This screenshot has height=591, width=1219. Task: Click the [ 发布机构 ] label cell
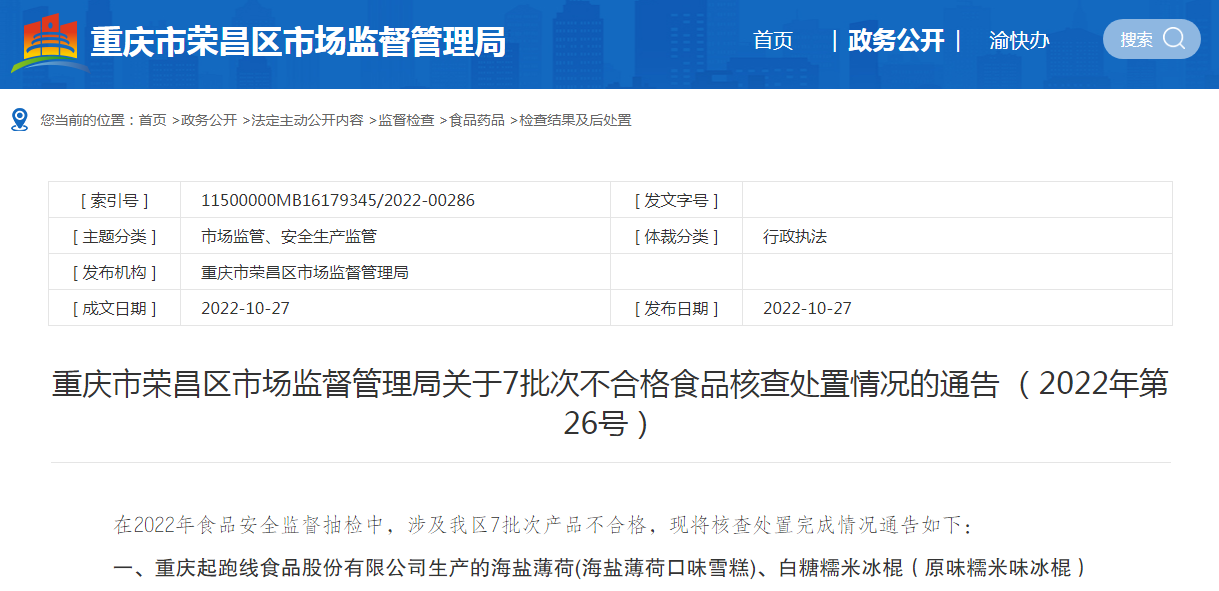pos(114,272)
